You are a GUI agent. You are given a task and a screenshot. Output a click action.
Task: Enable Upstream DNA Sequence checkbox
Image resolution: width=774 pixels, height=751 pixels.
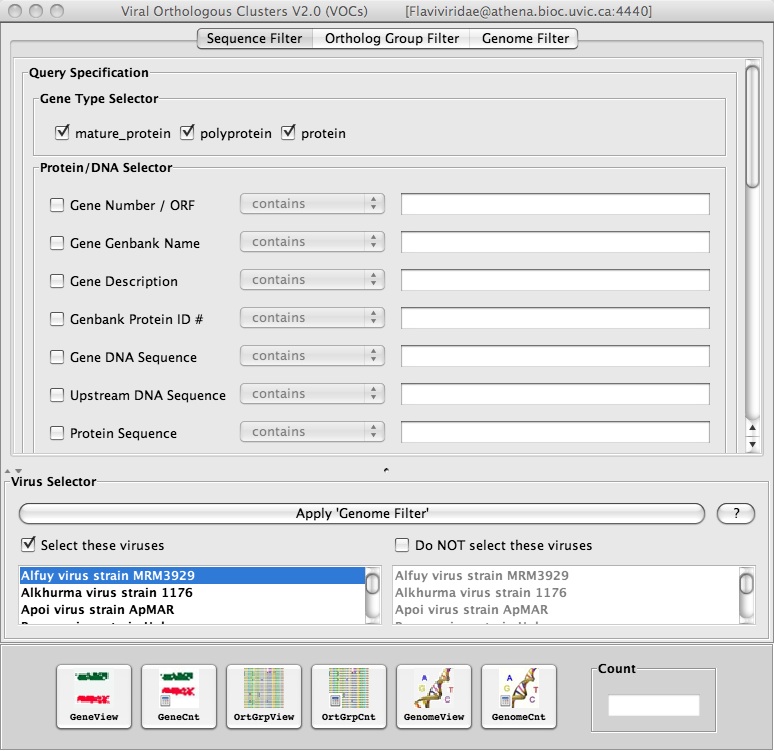click(57, 395)
